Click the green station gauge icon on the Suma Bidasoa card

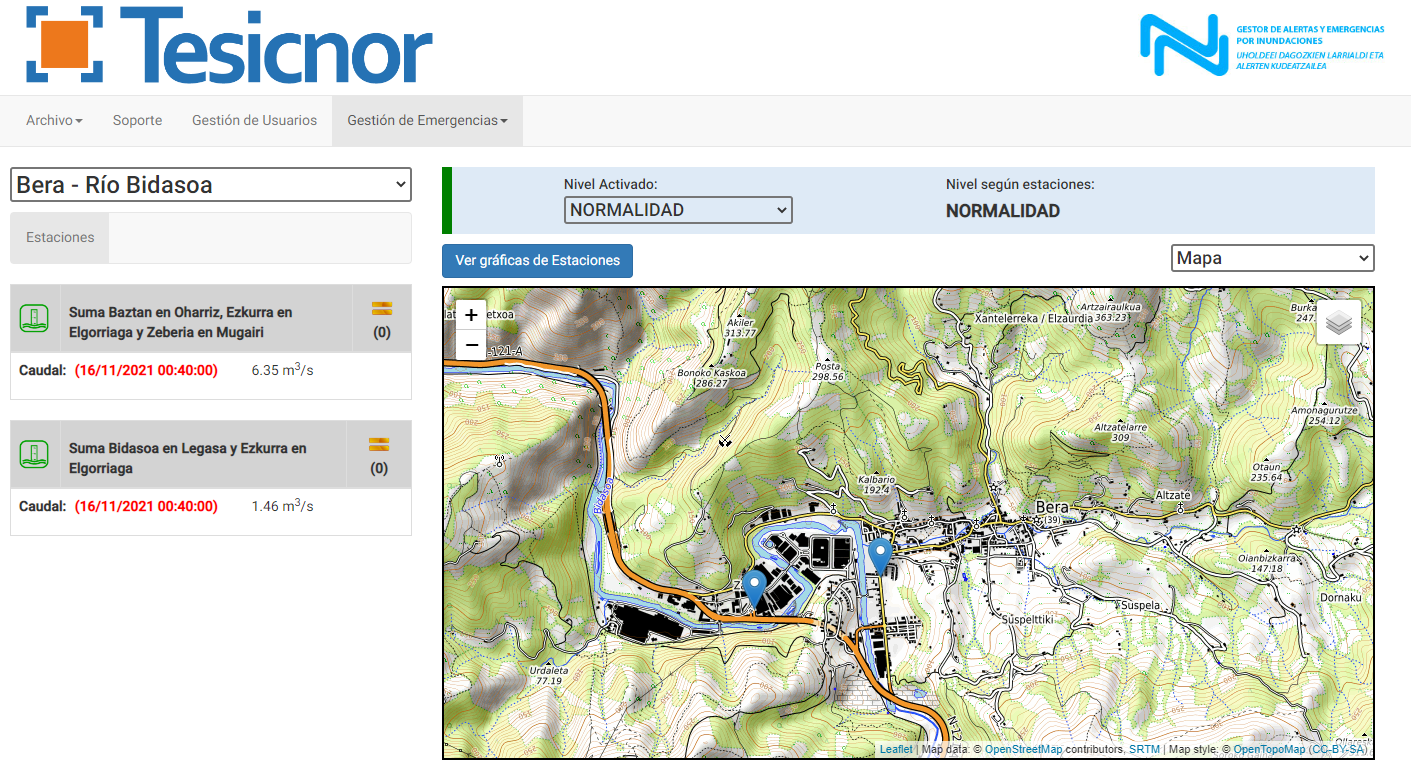[x=33, y=454]
